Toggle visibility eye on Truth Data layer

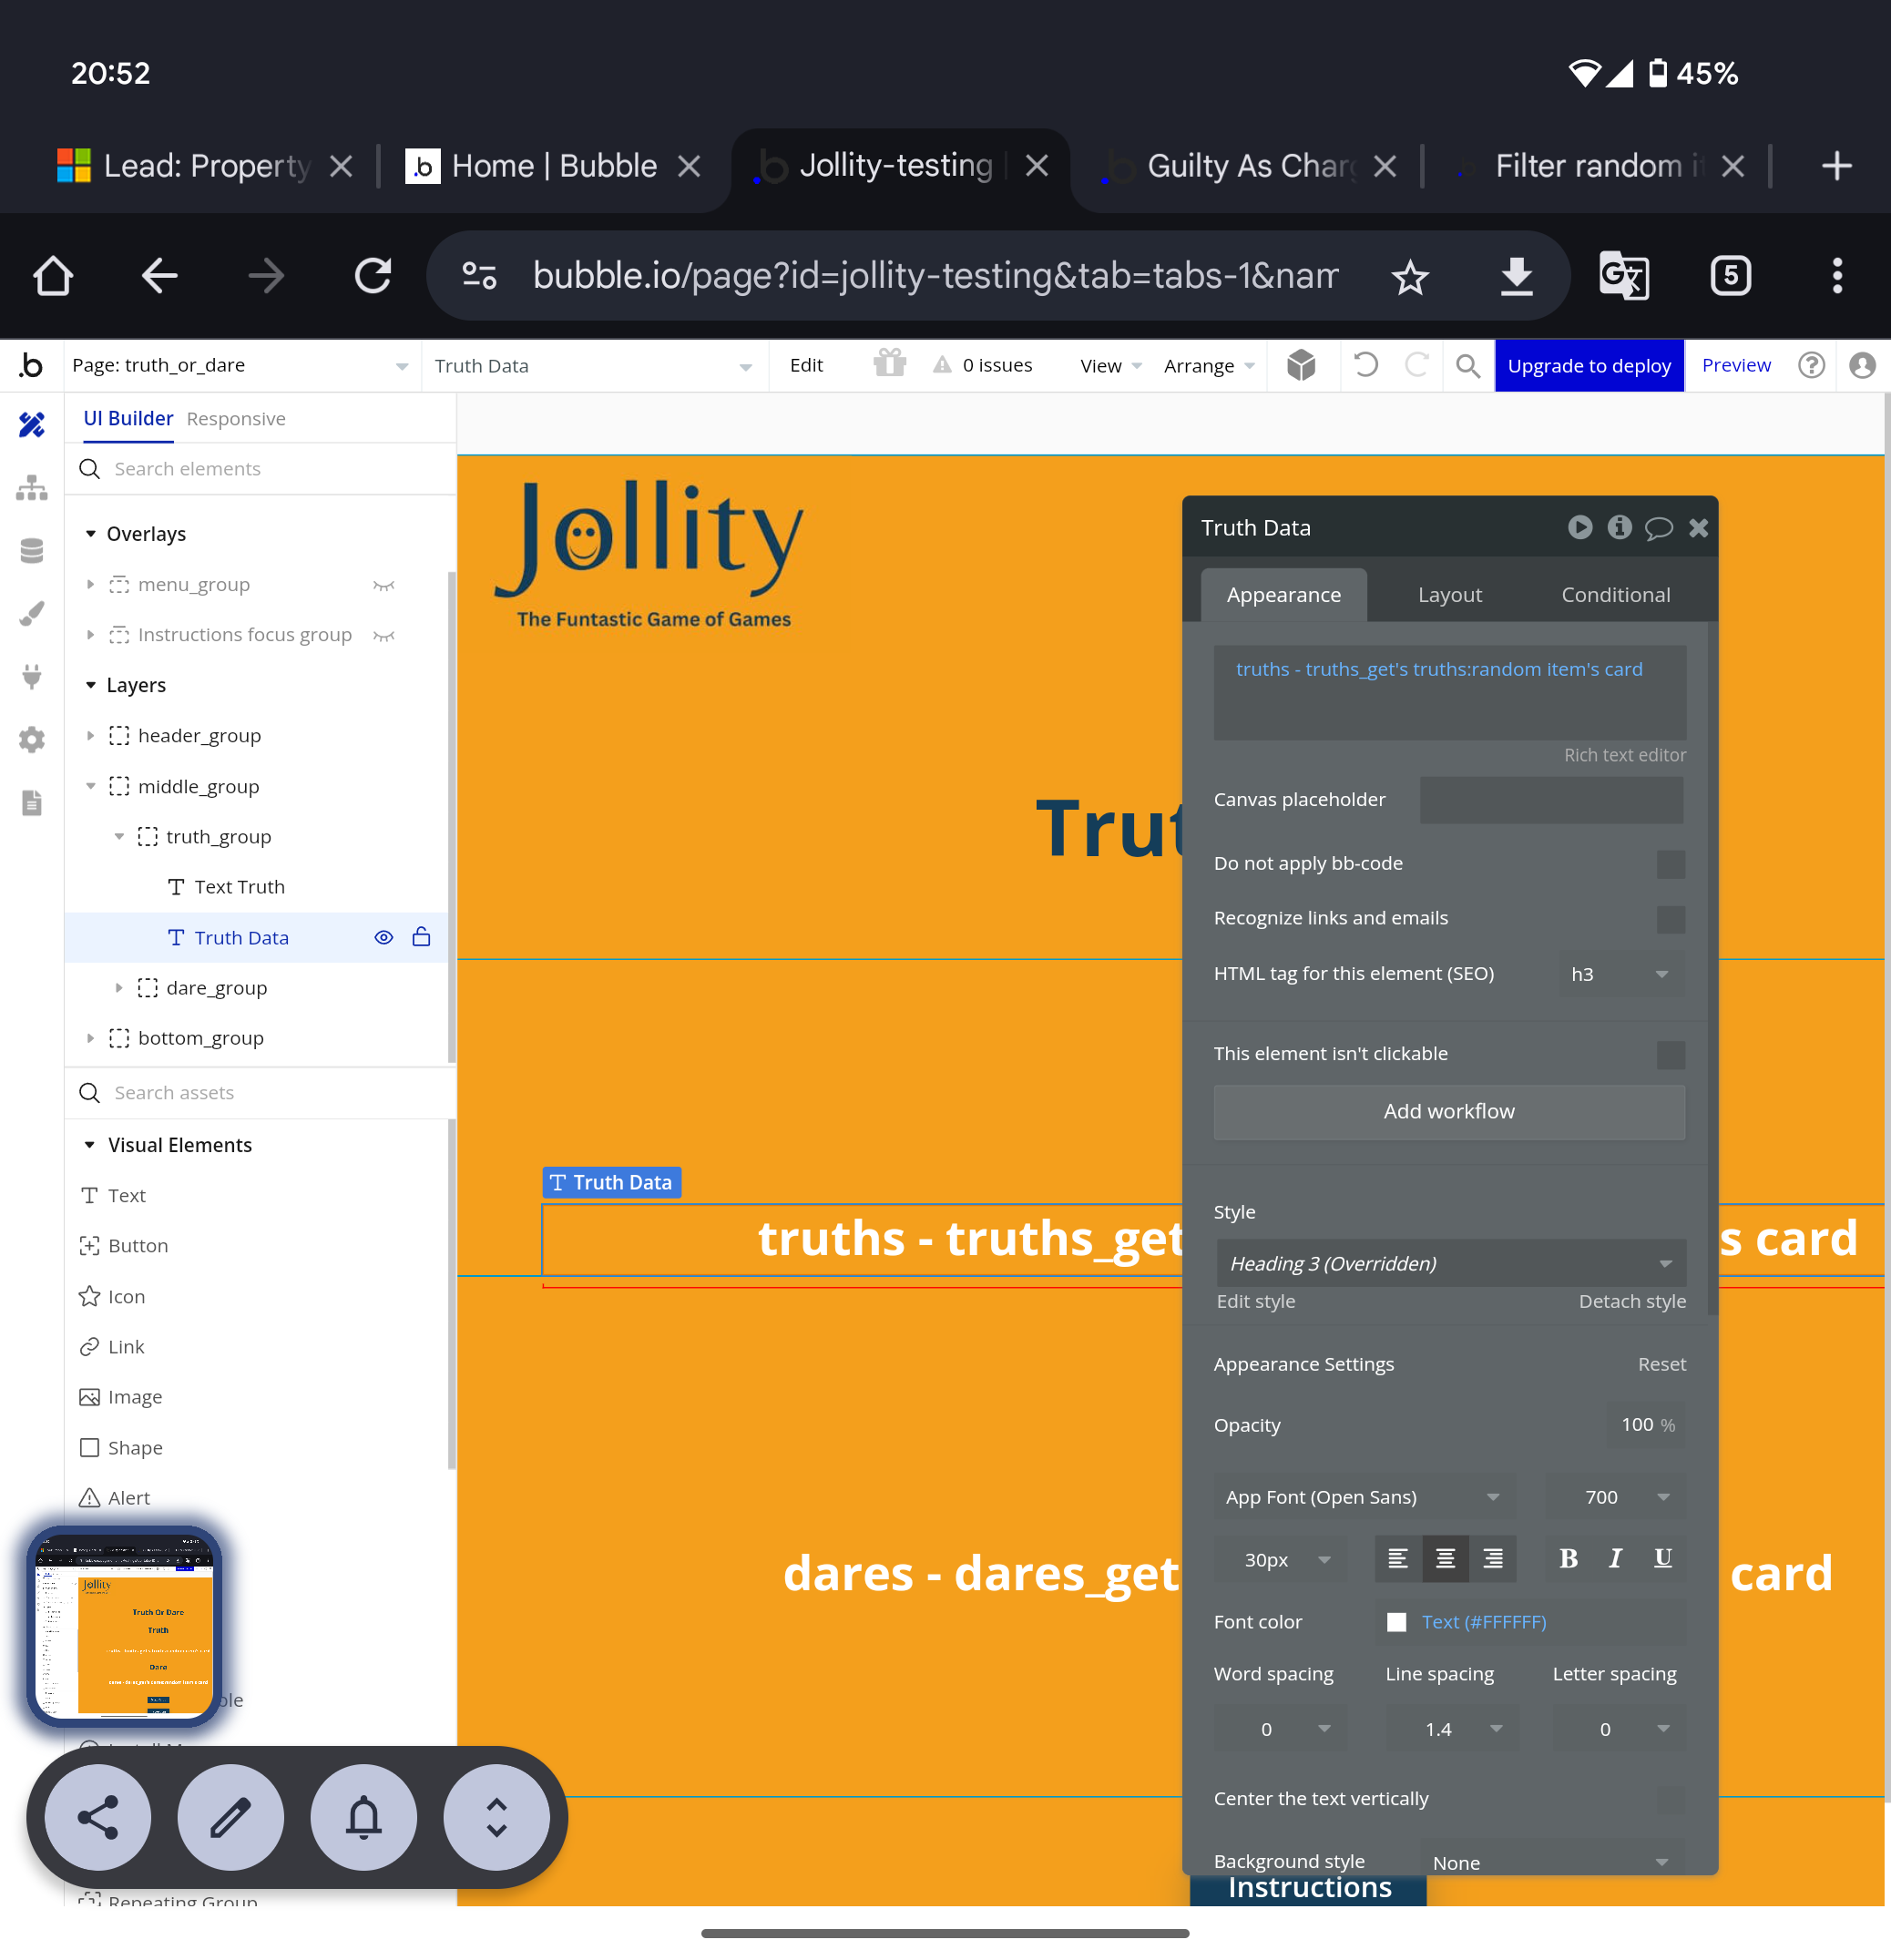coord(383,937)
